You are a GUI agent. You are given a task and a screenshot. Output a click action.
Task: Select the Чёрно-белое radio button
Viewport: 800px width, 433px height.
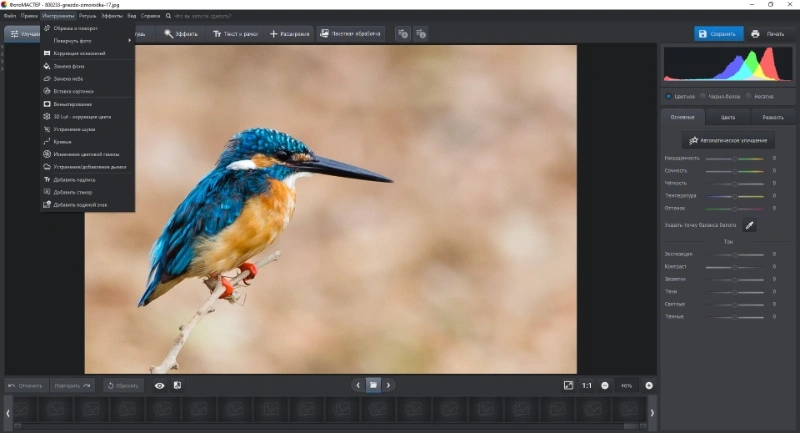(x=703, y=96)
